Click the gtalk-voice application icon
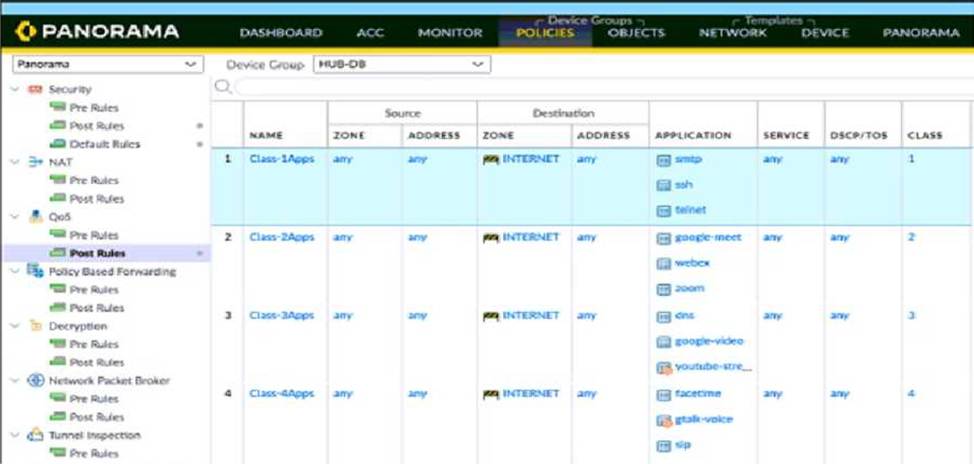 coord(664,421)
